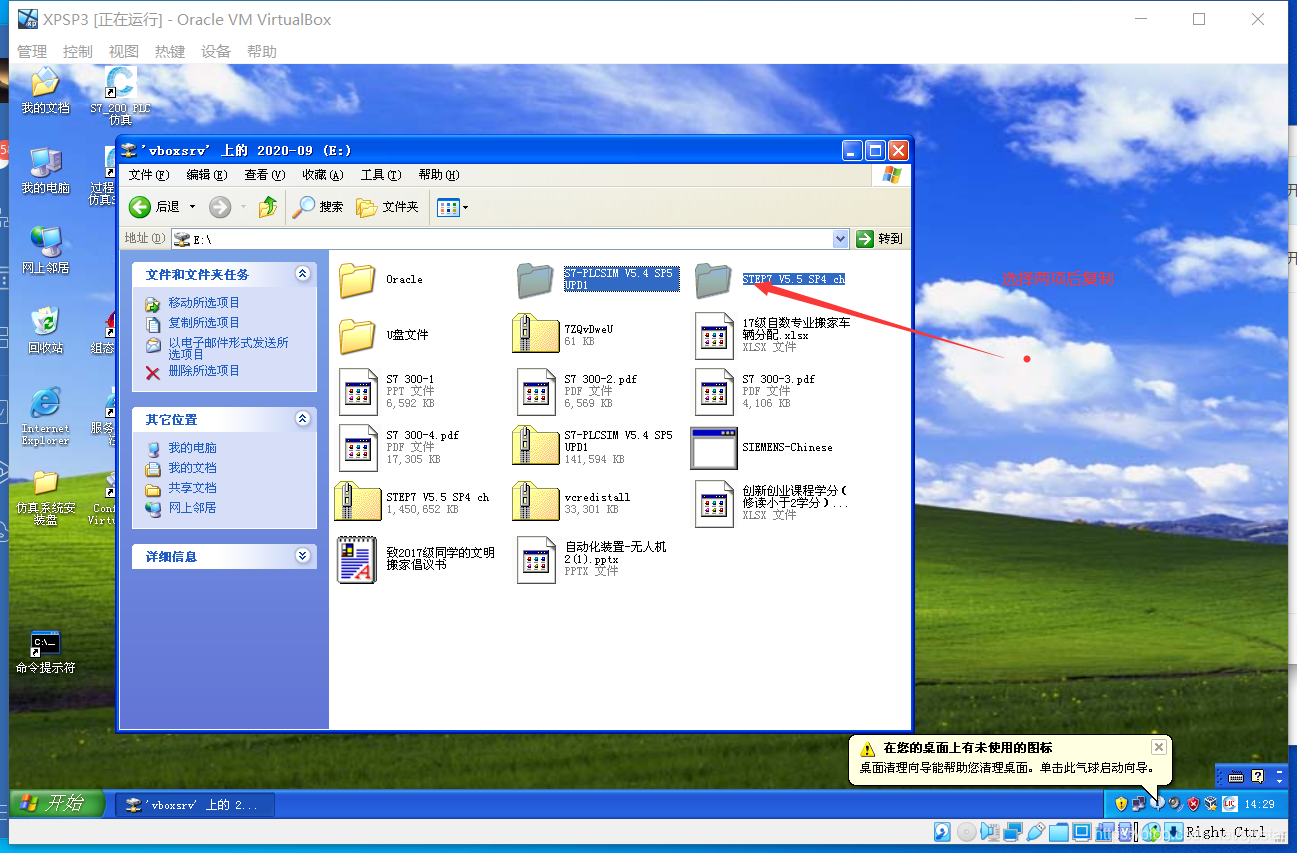Open 我的文档 link in 其它位置

pyautogui.click(x=192, y=468)
